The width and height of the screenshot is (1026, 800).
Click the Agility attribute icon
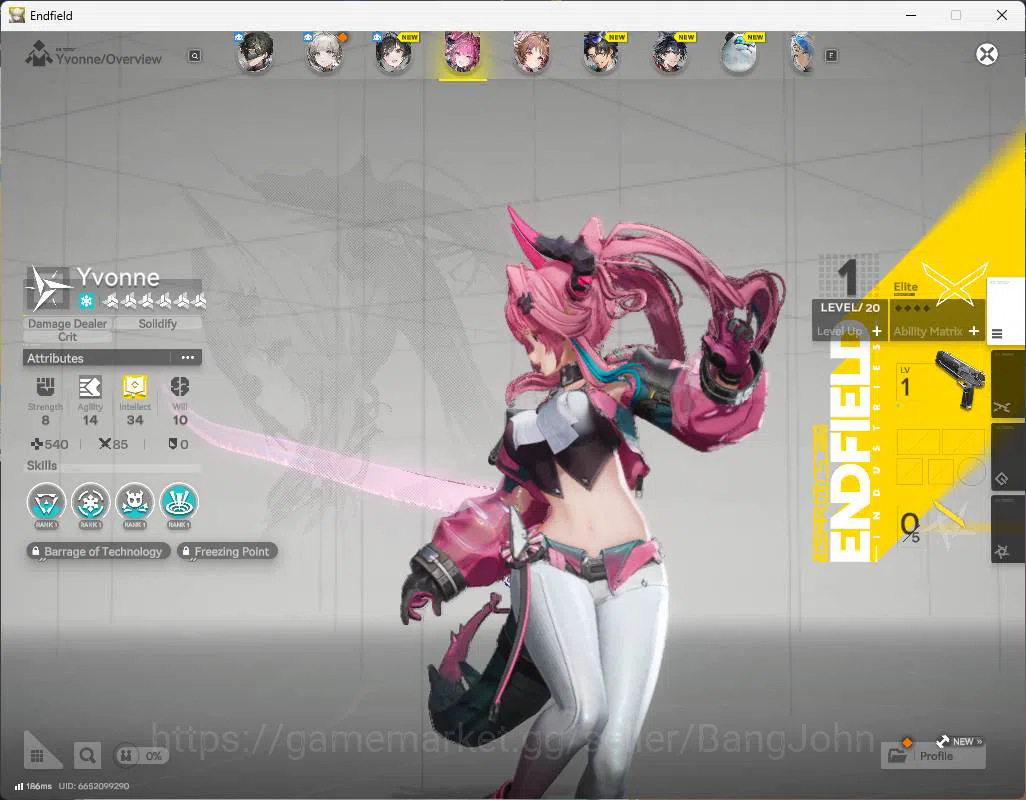pyautogui.click(x=90, y=387)
